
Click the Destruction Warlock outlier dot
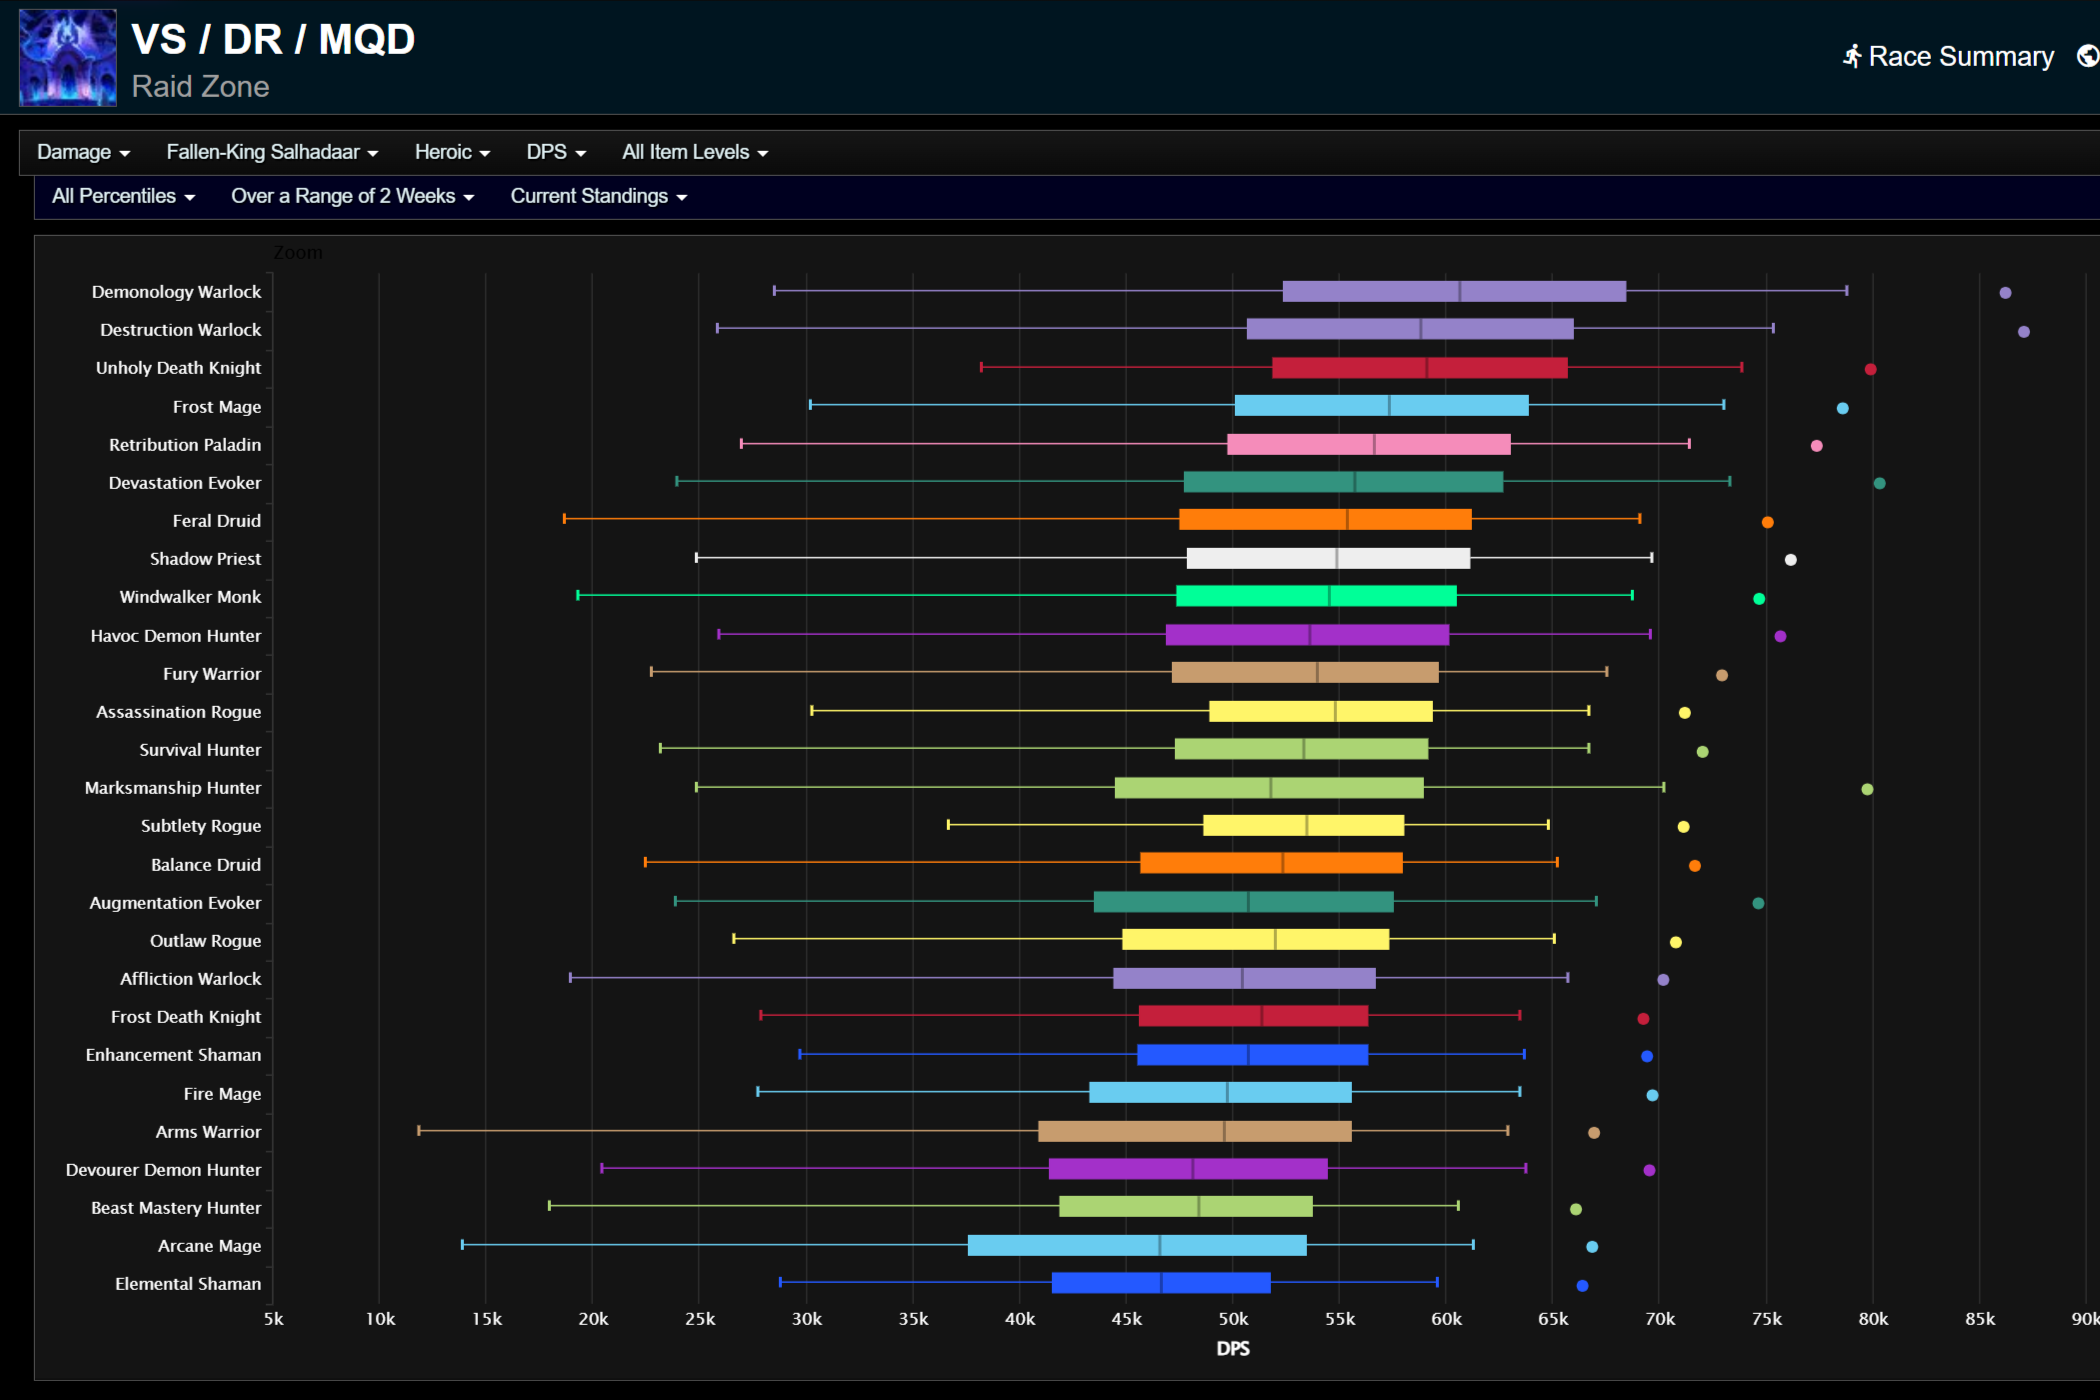coord(2023,332)
